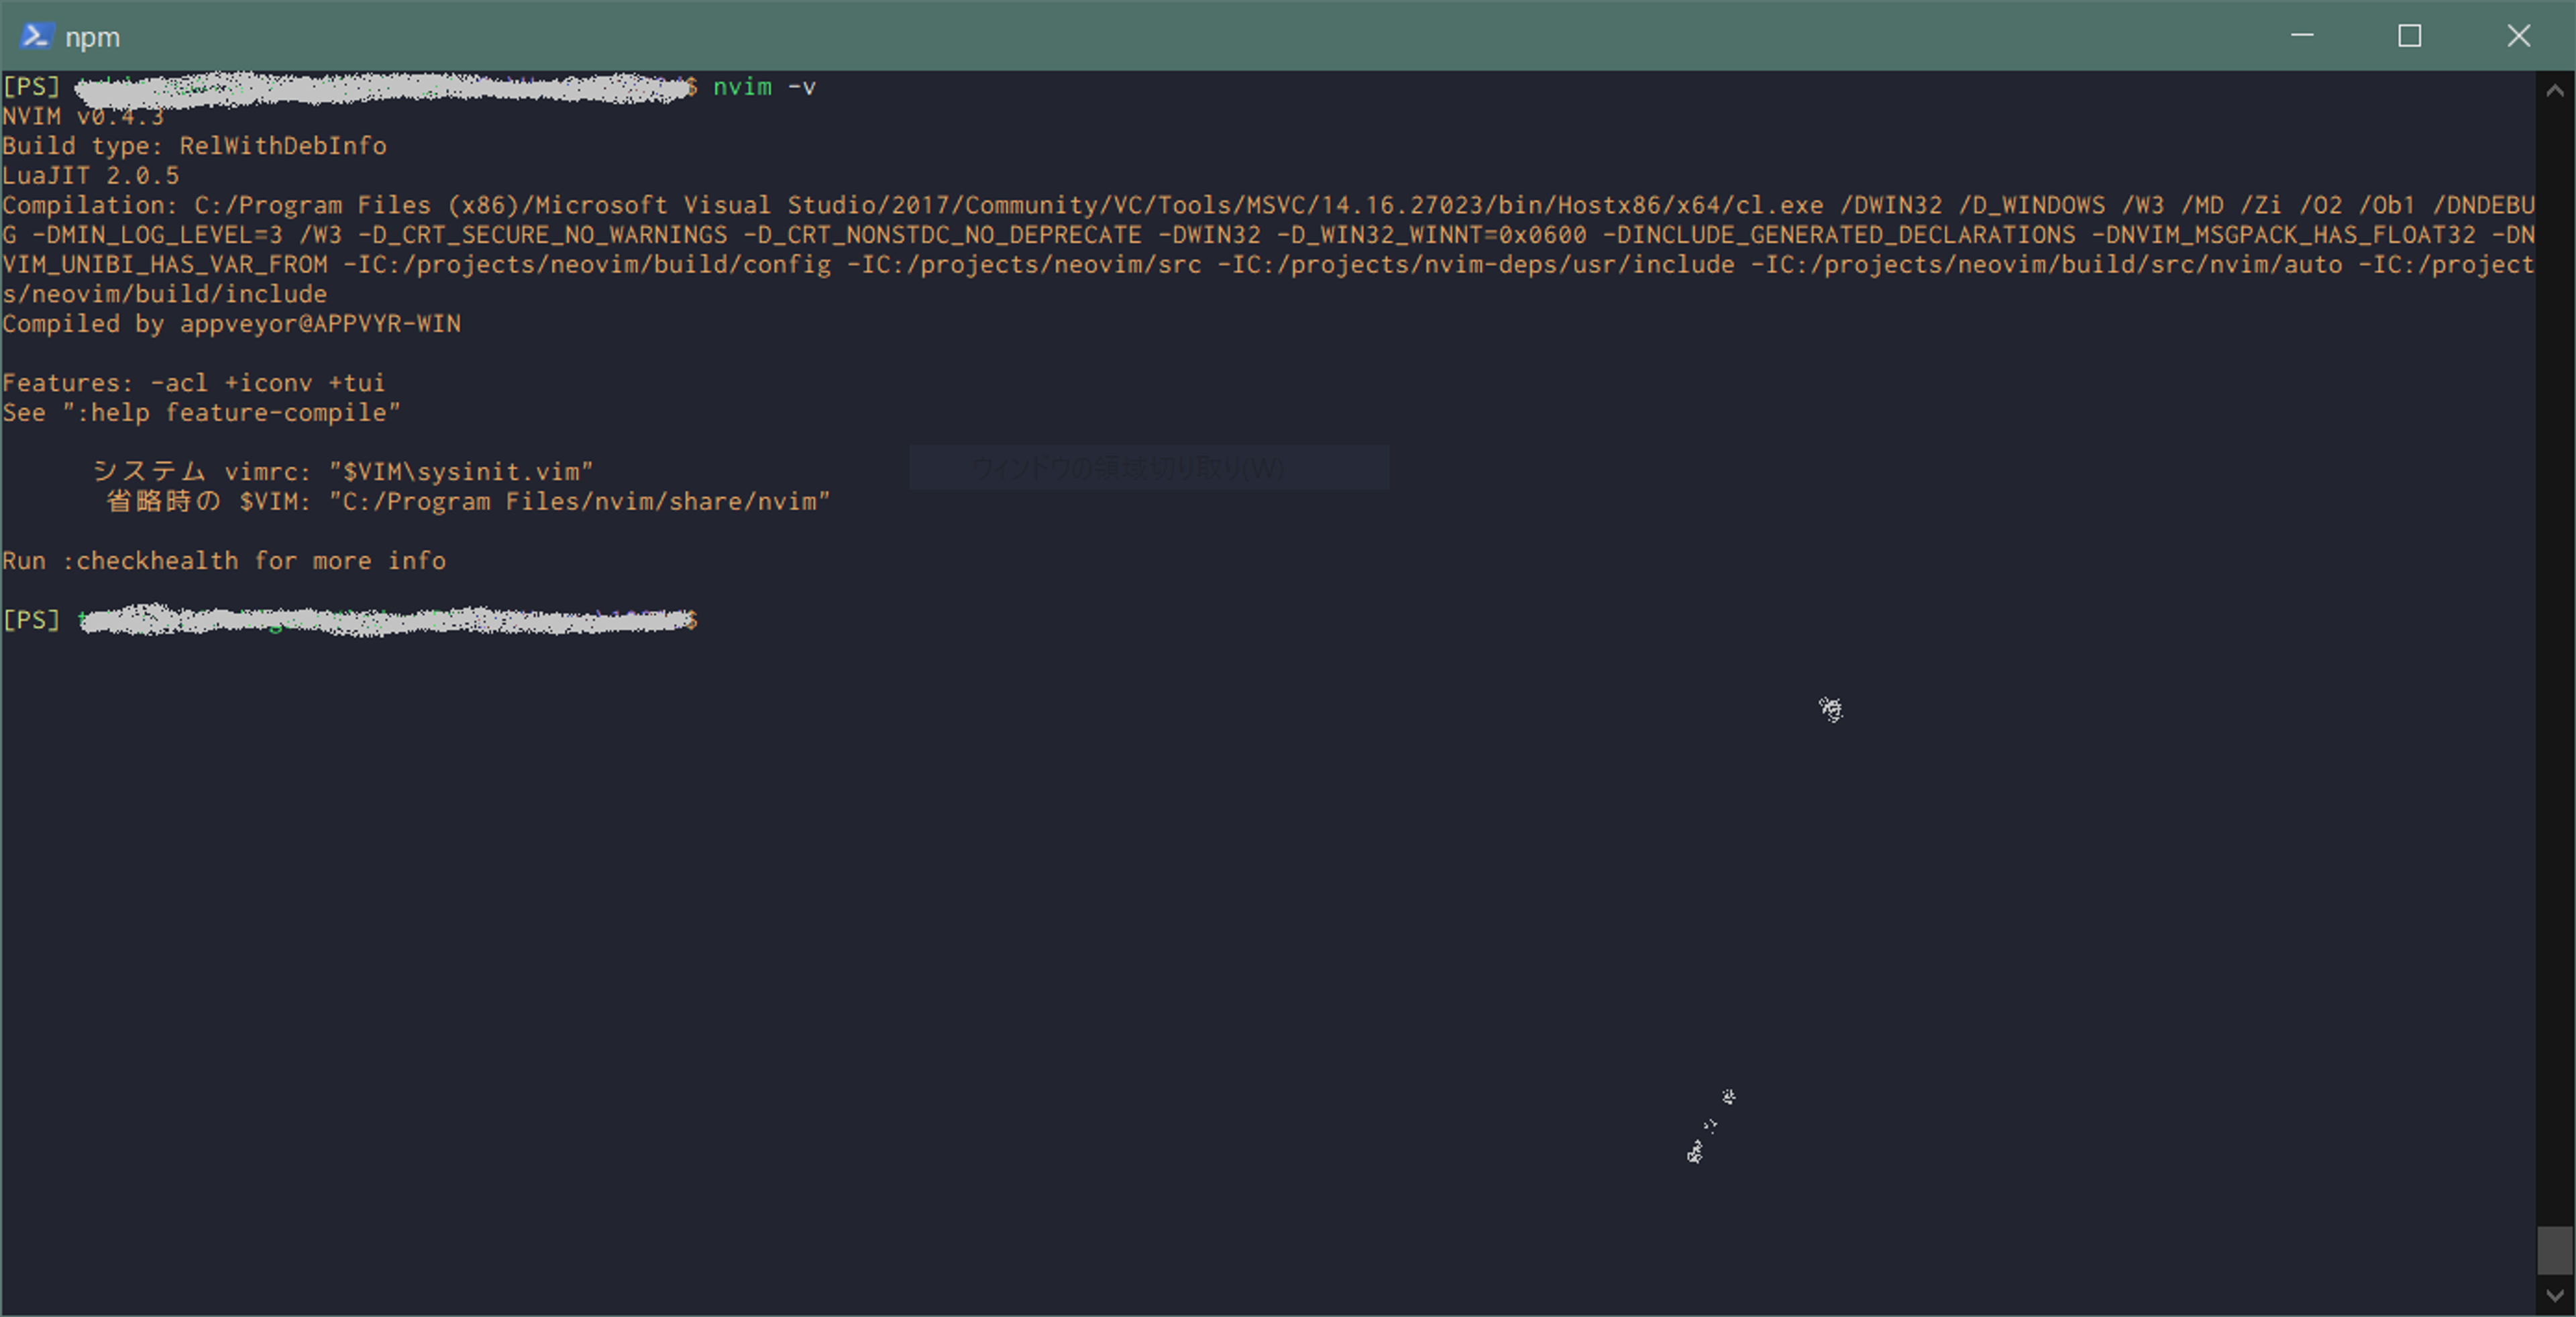Click the 'Compilation:' line with cl.exe path

pos(1268,205)
